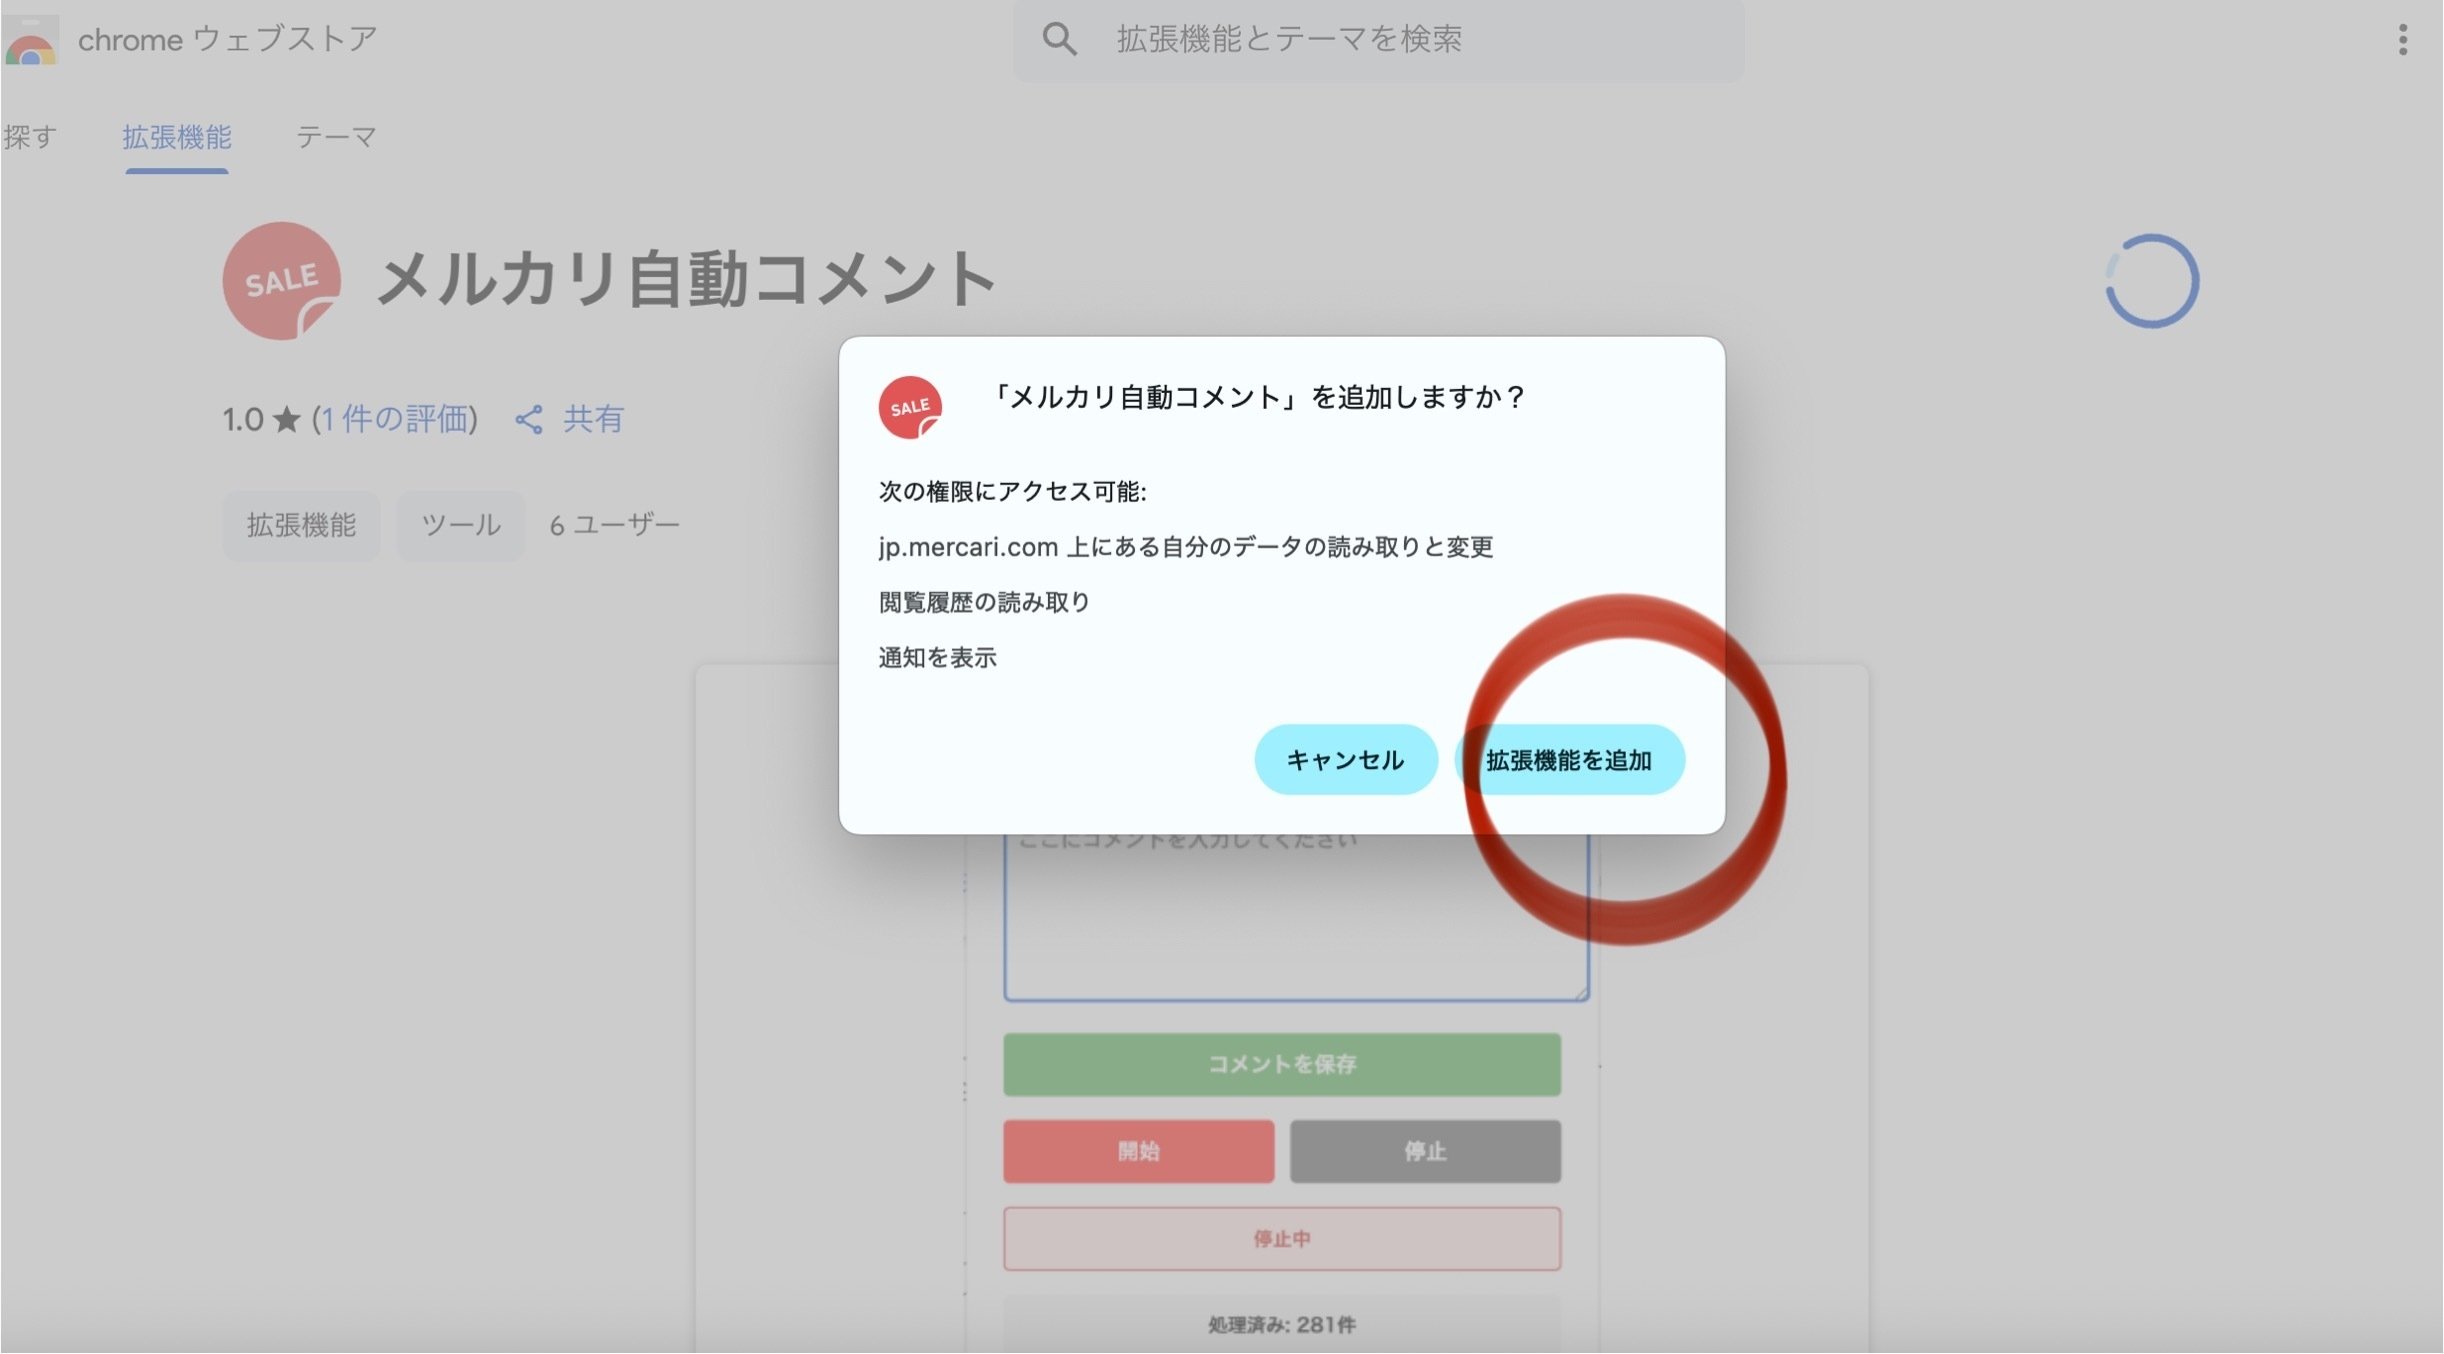
Task: Click the share icon next to the rating
Action: click(x=530, y=420)
